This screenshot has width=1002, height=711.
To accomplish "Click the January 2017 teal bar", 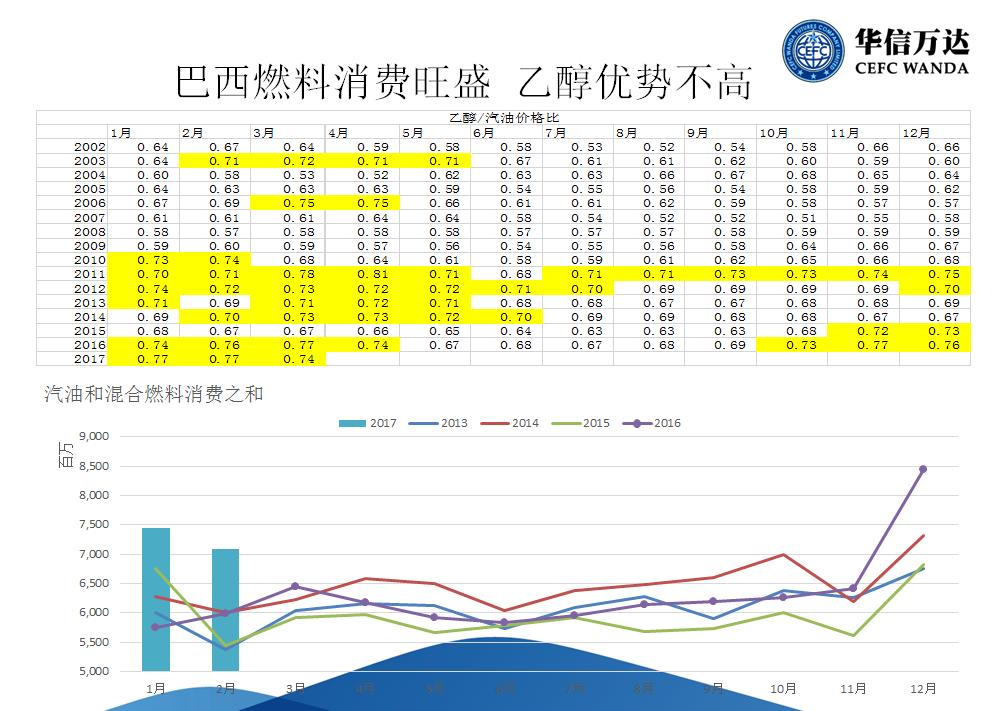I will (x=156, y=599).
